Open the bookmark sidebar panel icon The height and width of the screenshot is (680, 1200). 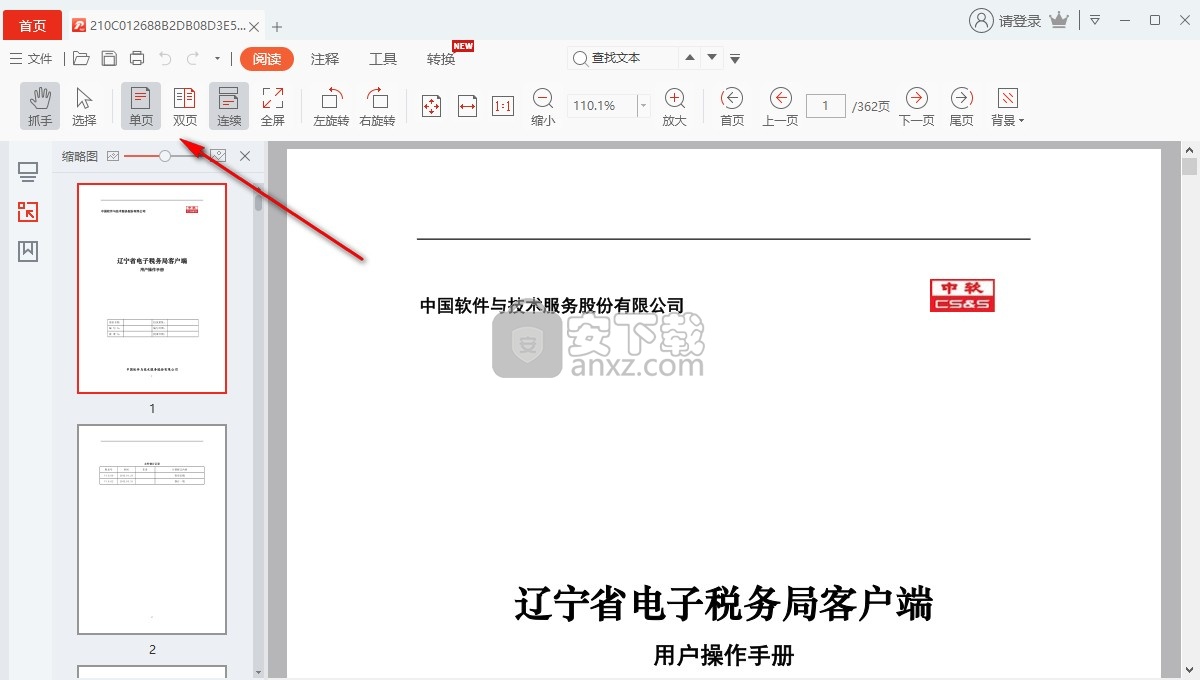click(x=28, y=250)
